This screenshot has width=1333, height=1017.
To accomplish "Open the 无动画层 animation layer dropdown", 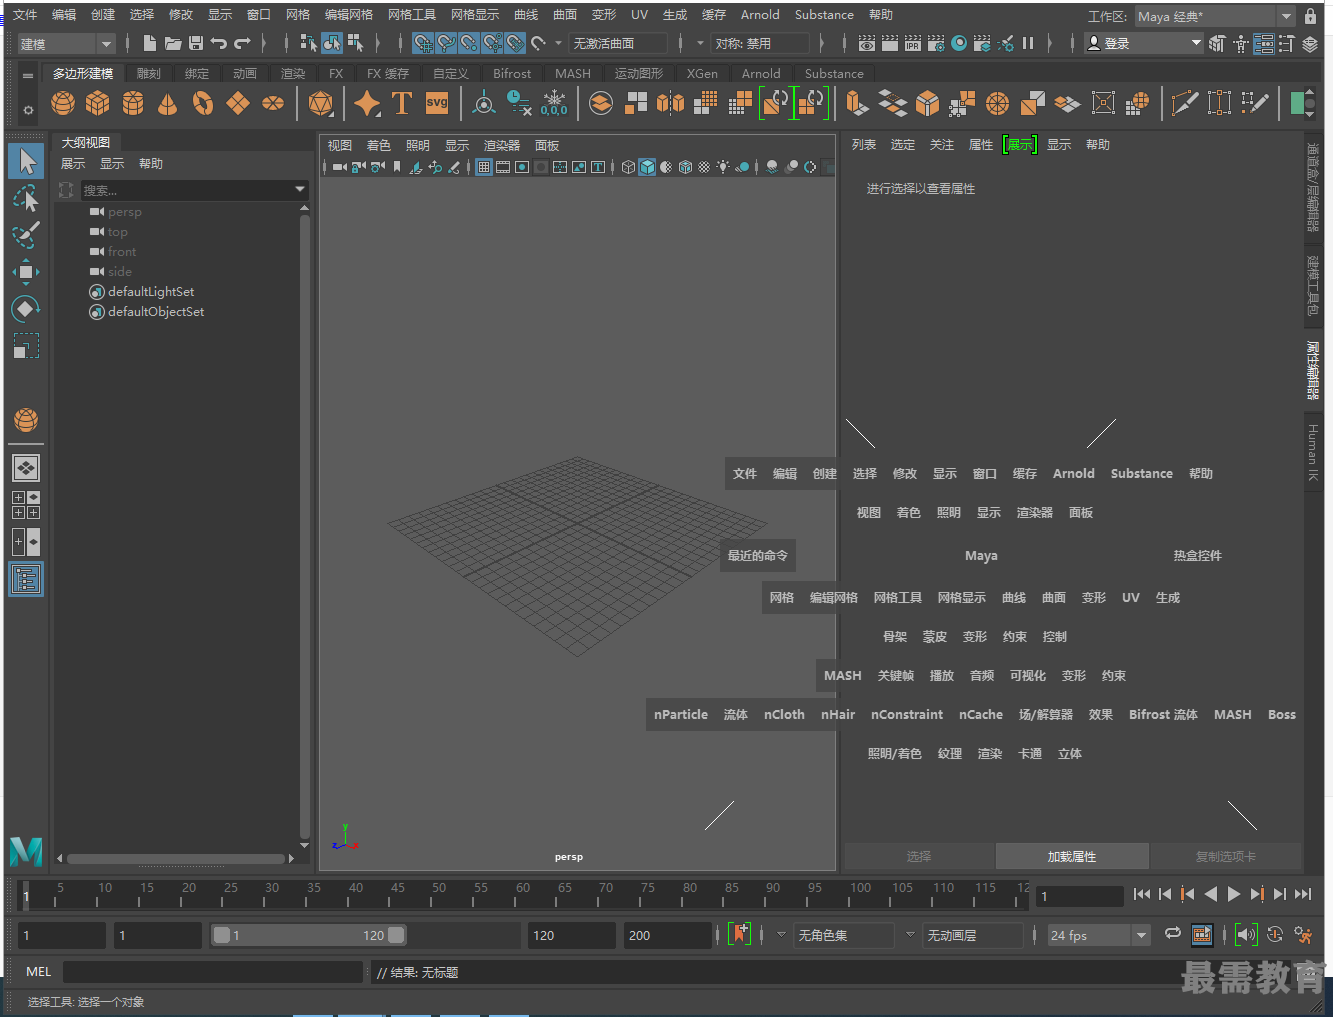I will [x=974, y=935].
